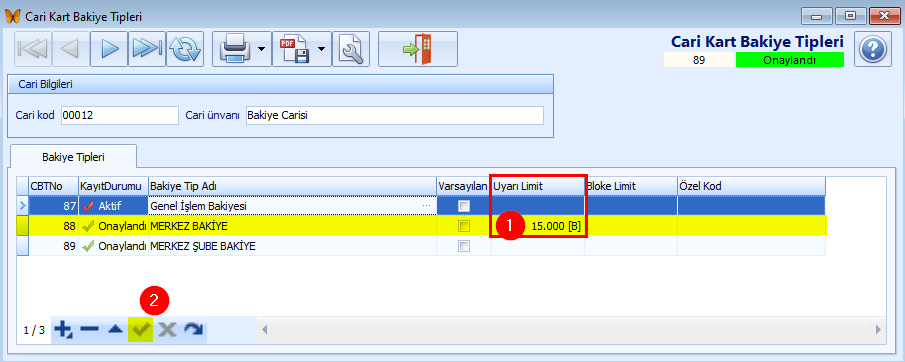Delete the row with minus icon
905x362 pixels.
pyautogui.click(x=89, y=330)
